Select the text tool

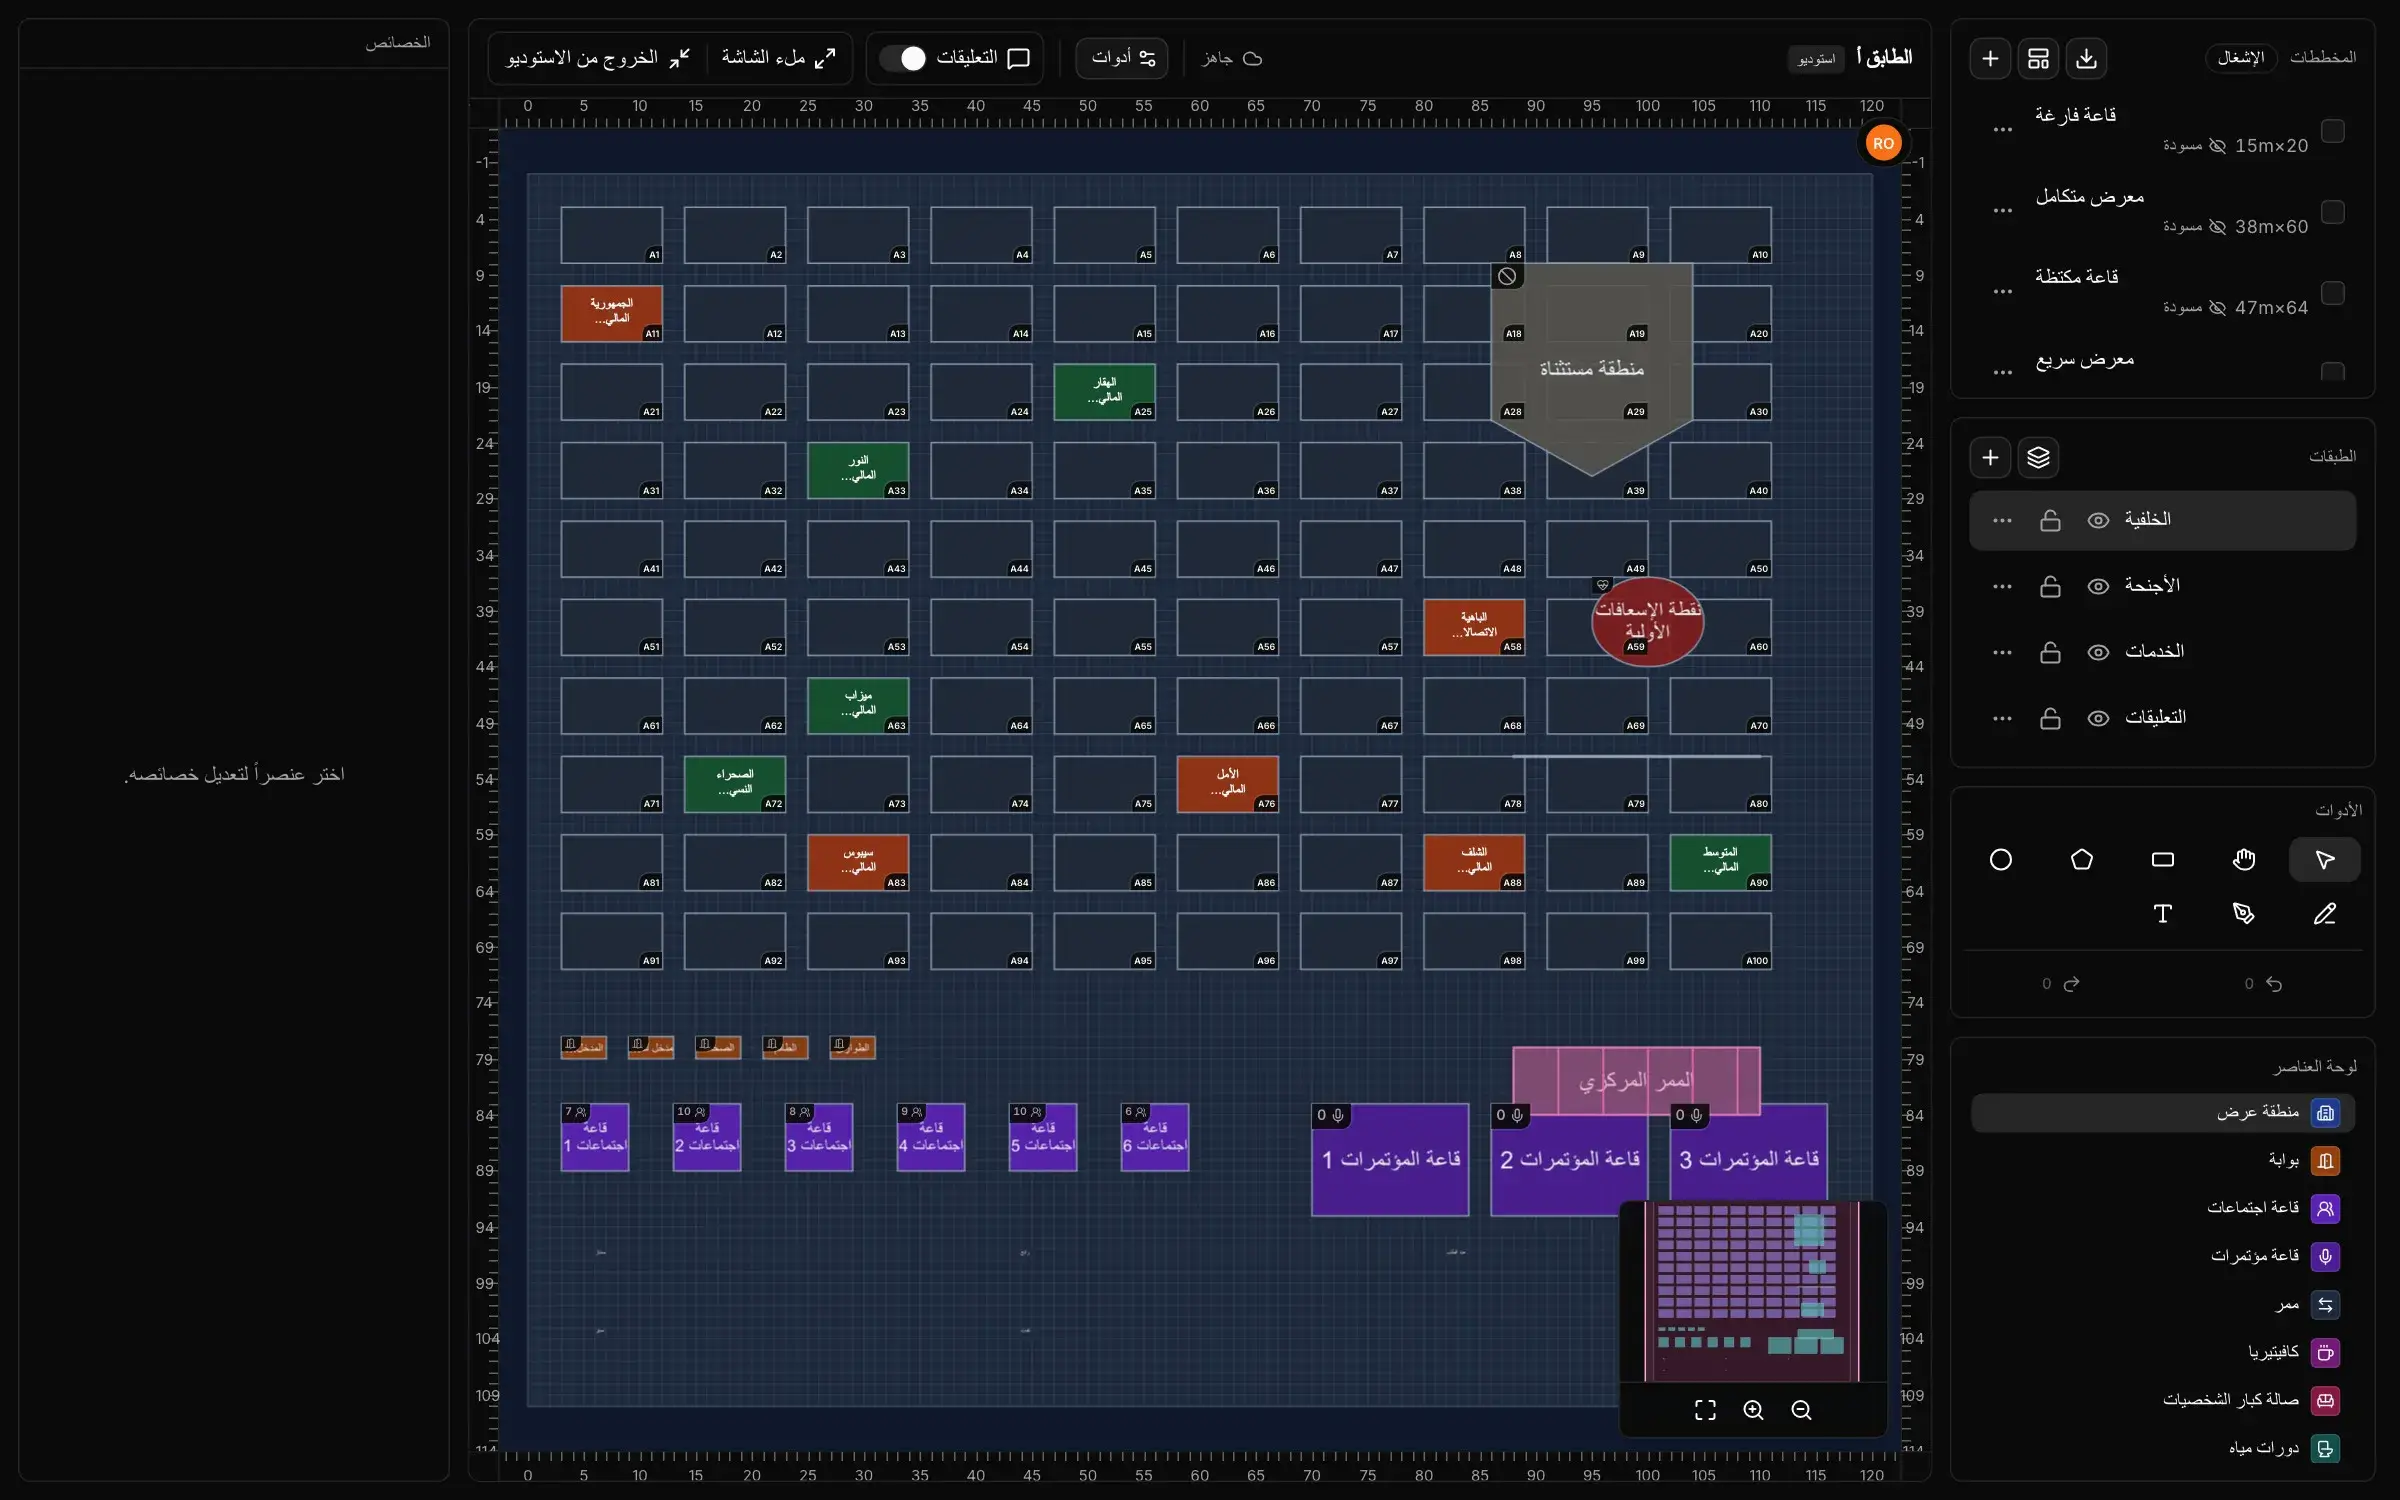pyautogui.click(x=2163, y=914)
